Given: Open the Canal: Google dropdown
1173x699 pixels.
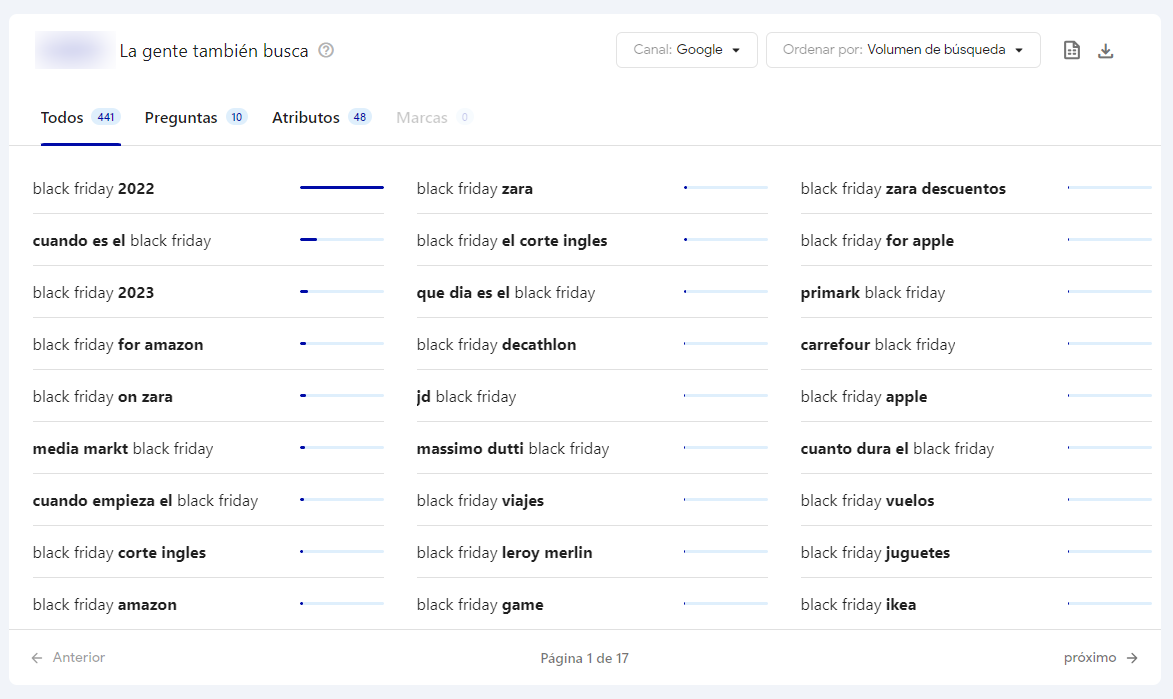Looking at the screenshot, I should coord(687,50).
